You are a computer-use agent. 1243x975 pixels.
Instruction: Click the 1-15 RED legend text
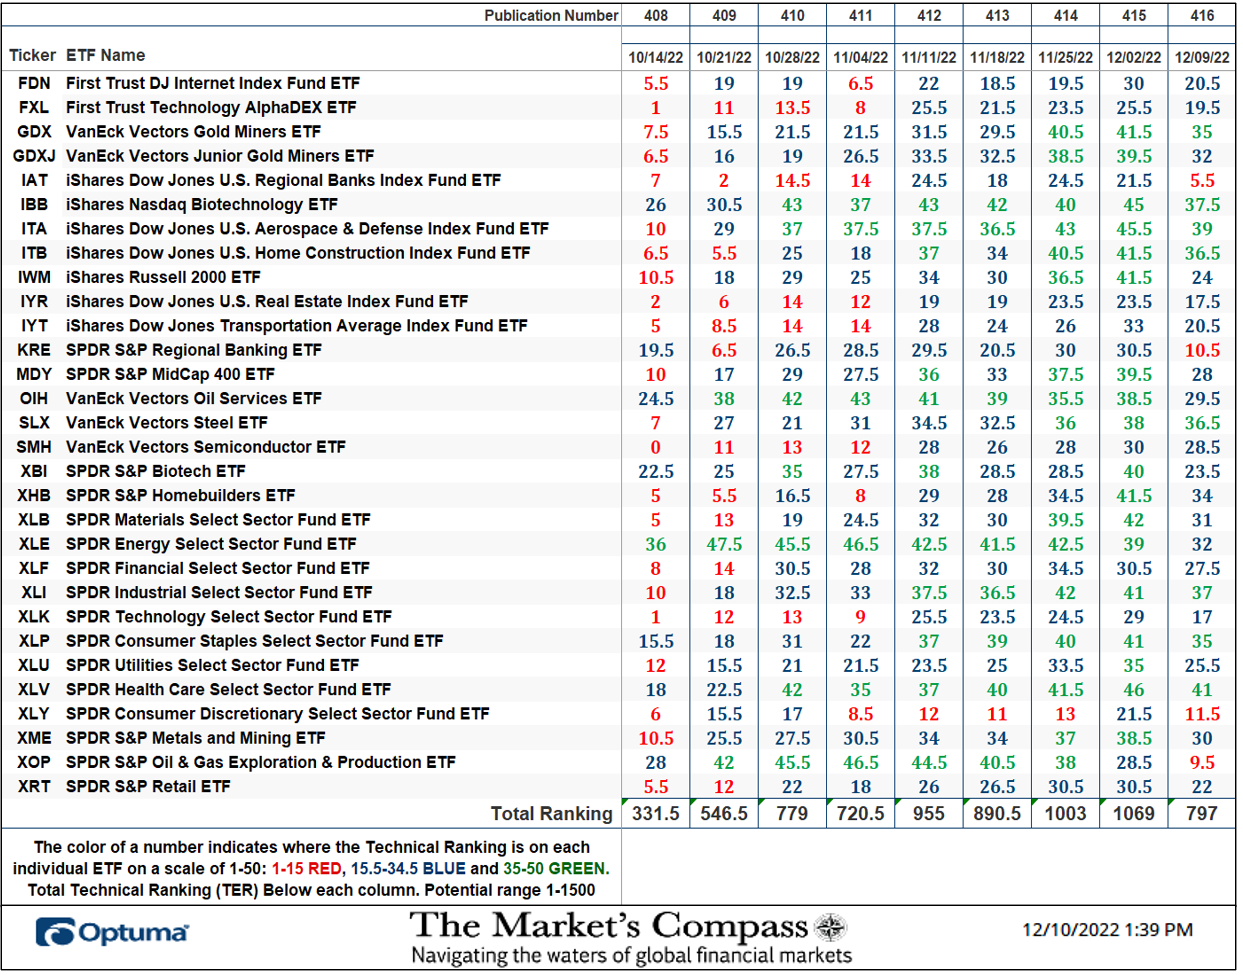pyautogui.click(x=307, y=868)
